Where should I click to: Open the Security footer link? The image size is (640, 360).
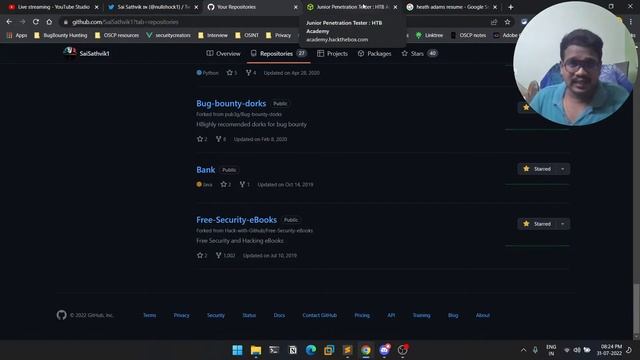(216, 316)
